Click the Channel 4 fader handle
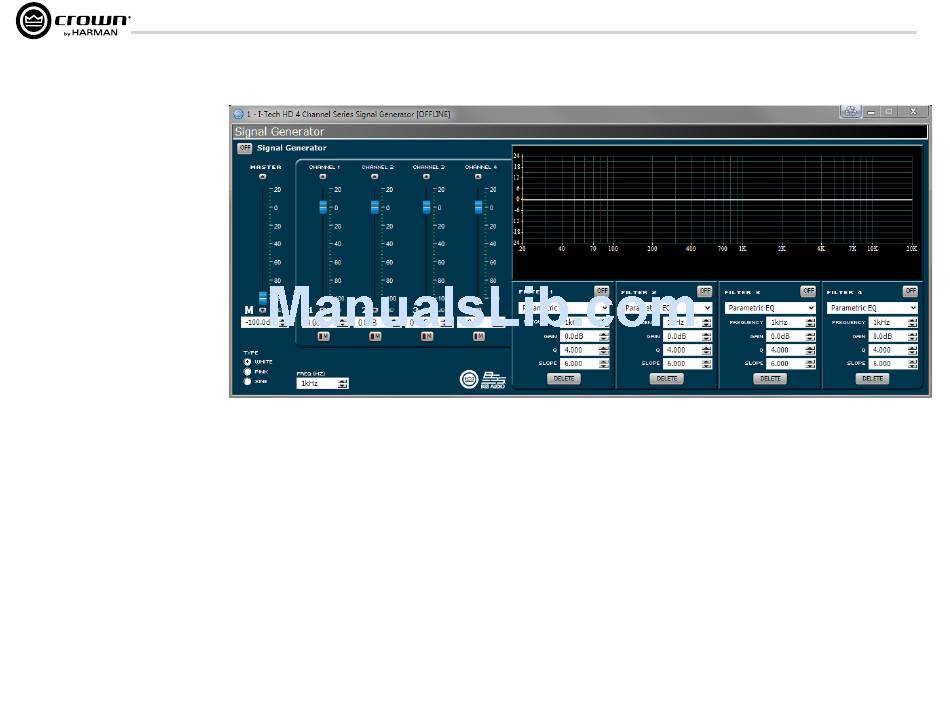Screen dimensions: 950x721 [478, 207]
